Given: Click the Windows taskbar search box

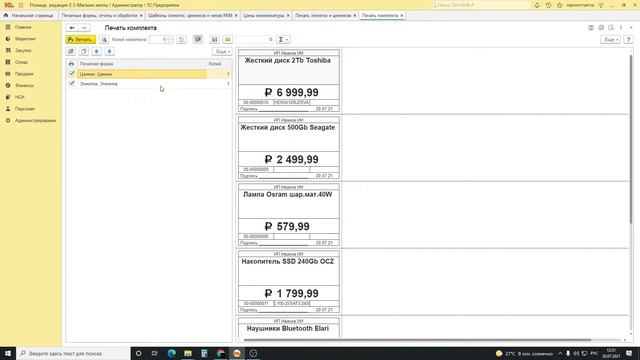Looking at the screenshot, I should point(73,353).
